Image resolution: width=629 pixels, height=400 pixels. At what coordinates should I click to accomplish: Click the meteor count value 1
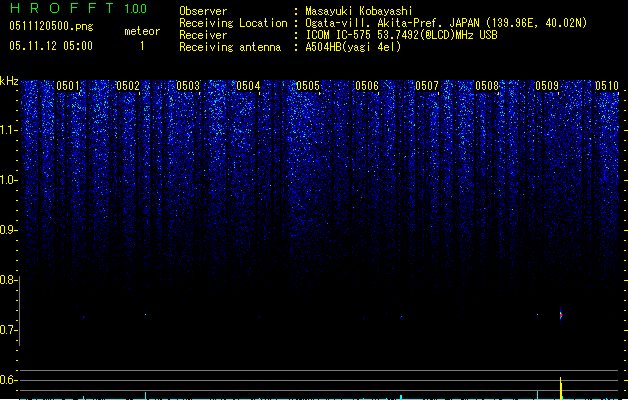142,46
